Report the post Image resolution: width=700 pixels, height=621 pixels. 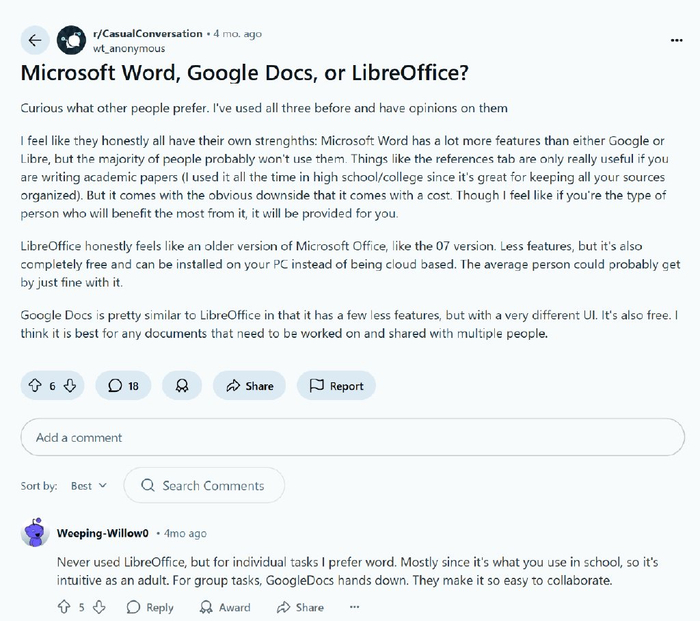tap(336, 385)
